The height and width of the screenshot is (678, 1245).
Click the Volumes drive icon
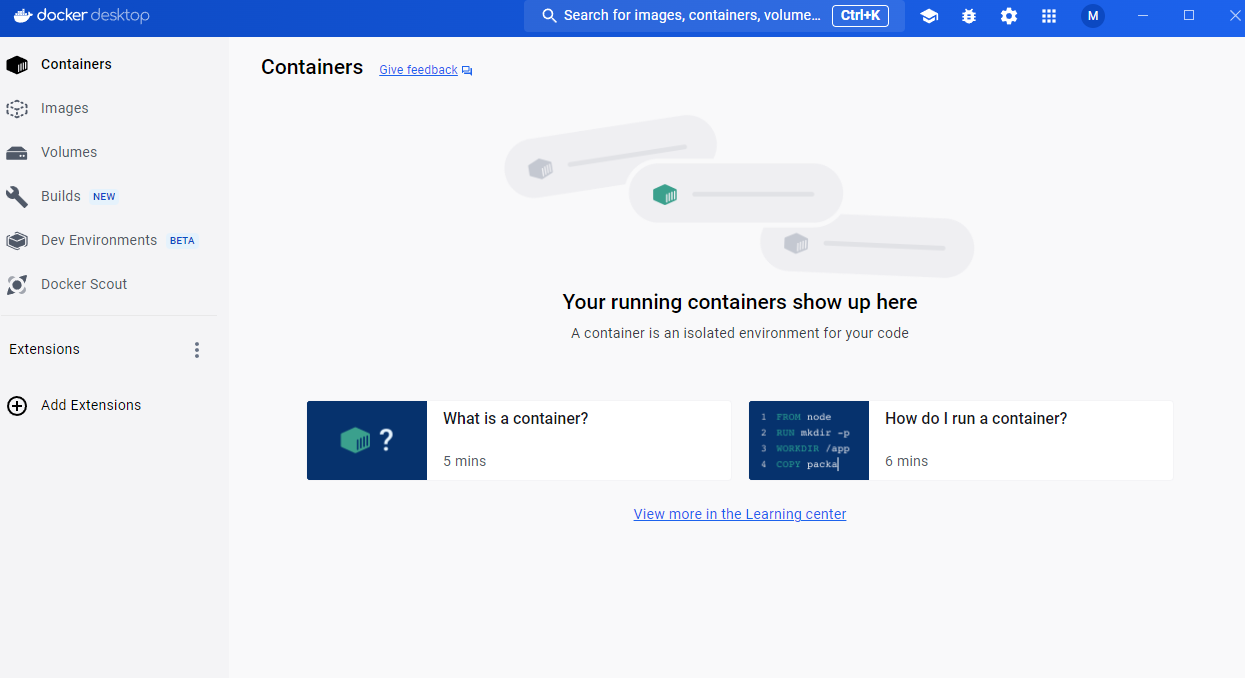click(17, 153)
